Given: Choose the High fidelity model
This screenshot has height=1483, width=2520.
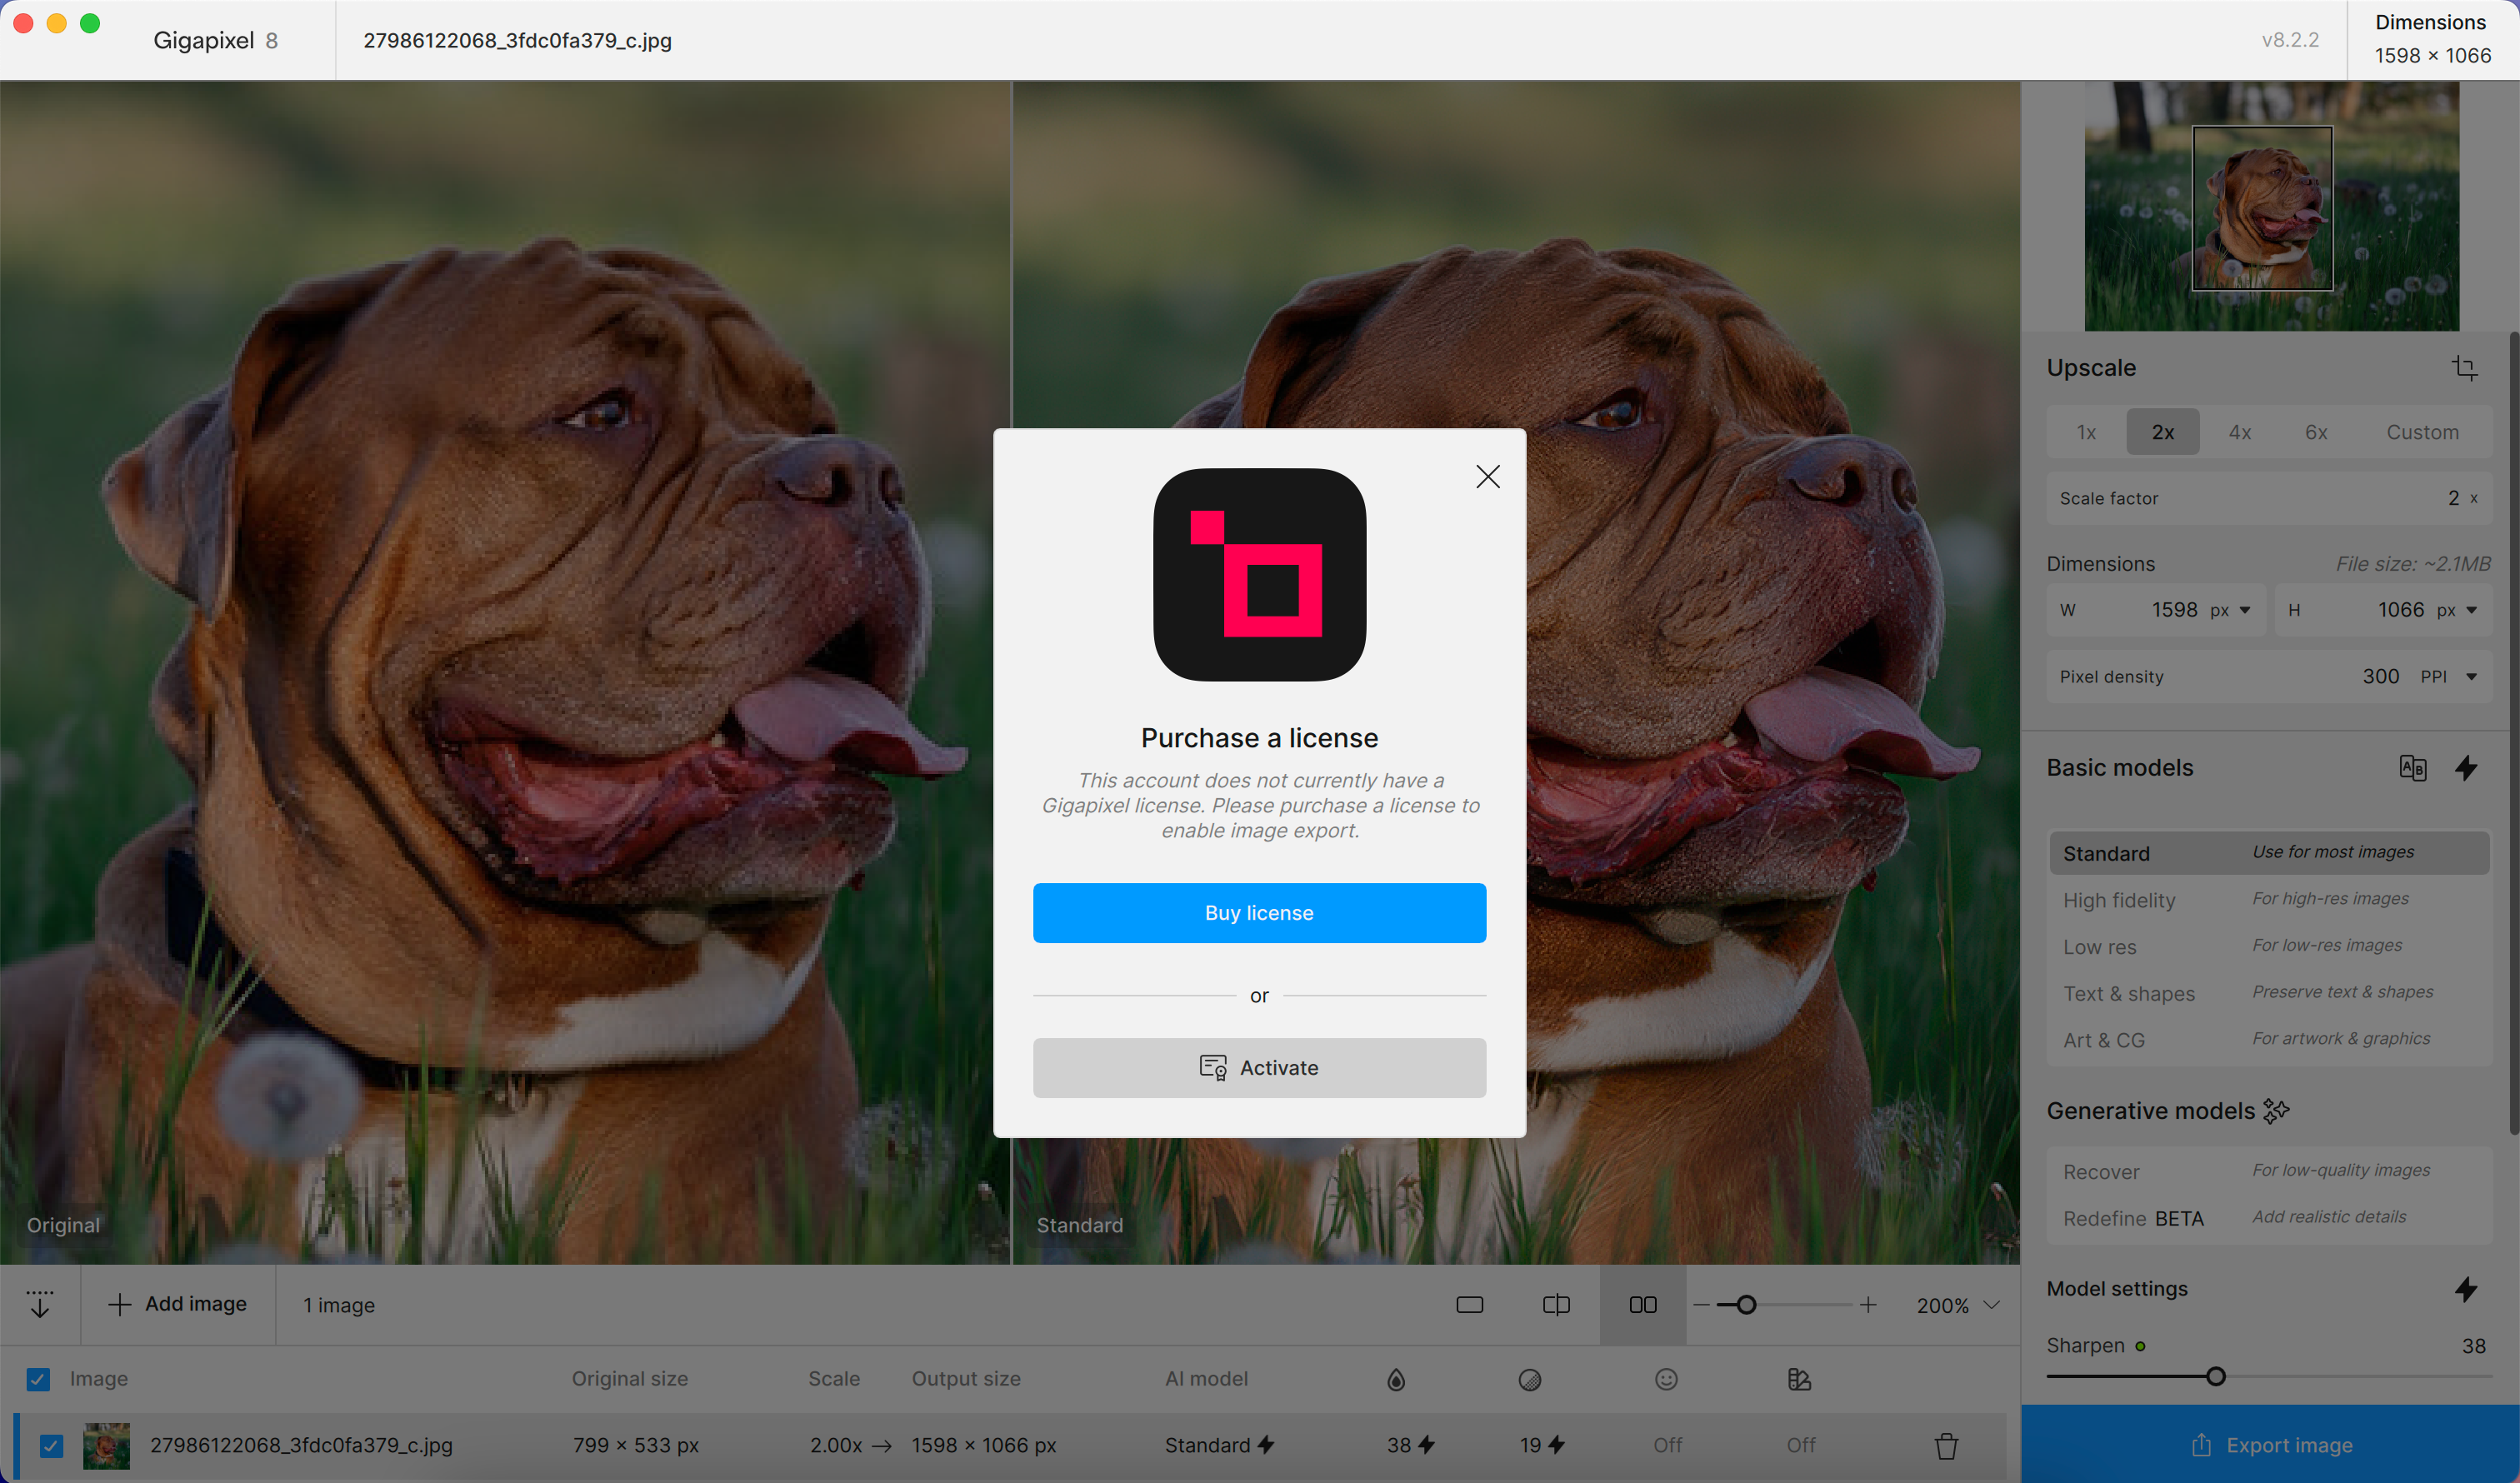Looking at the screenshot, I should click(2119, 900).
